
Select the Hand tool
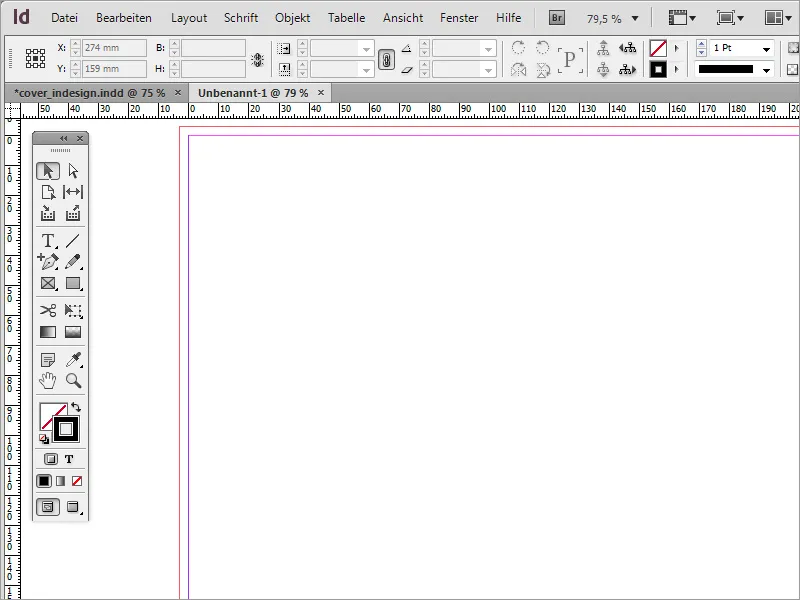pyautogui.click(x=47, y=380)
